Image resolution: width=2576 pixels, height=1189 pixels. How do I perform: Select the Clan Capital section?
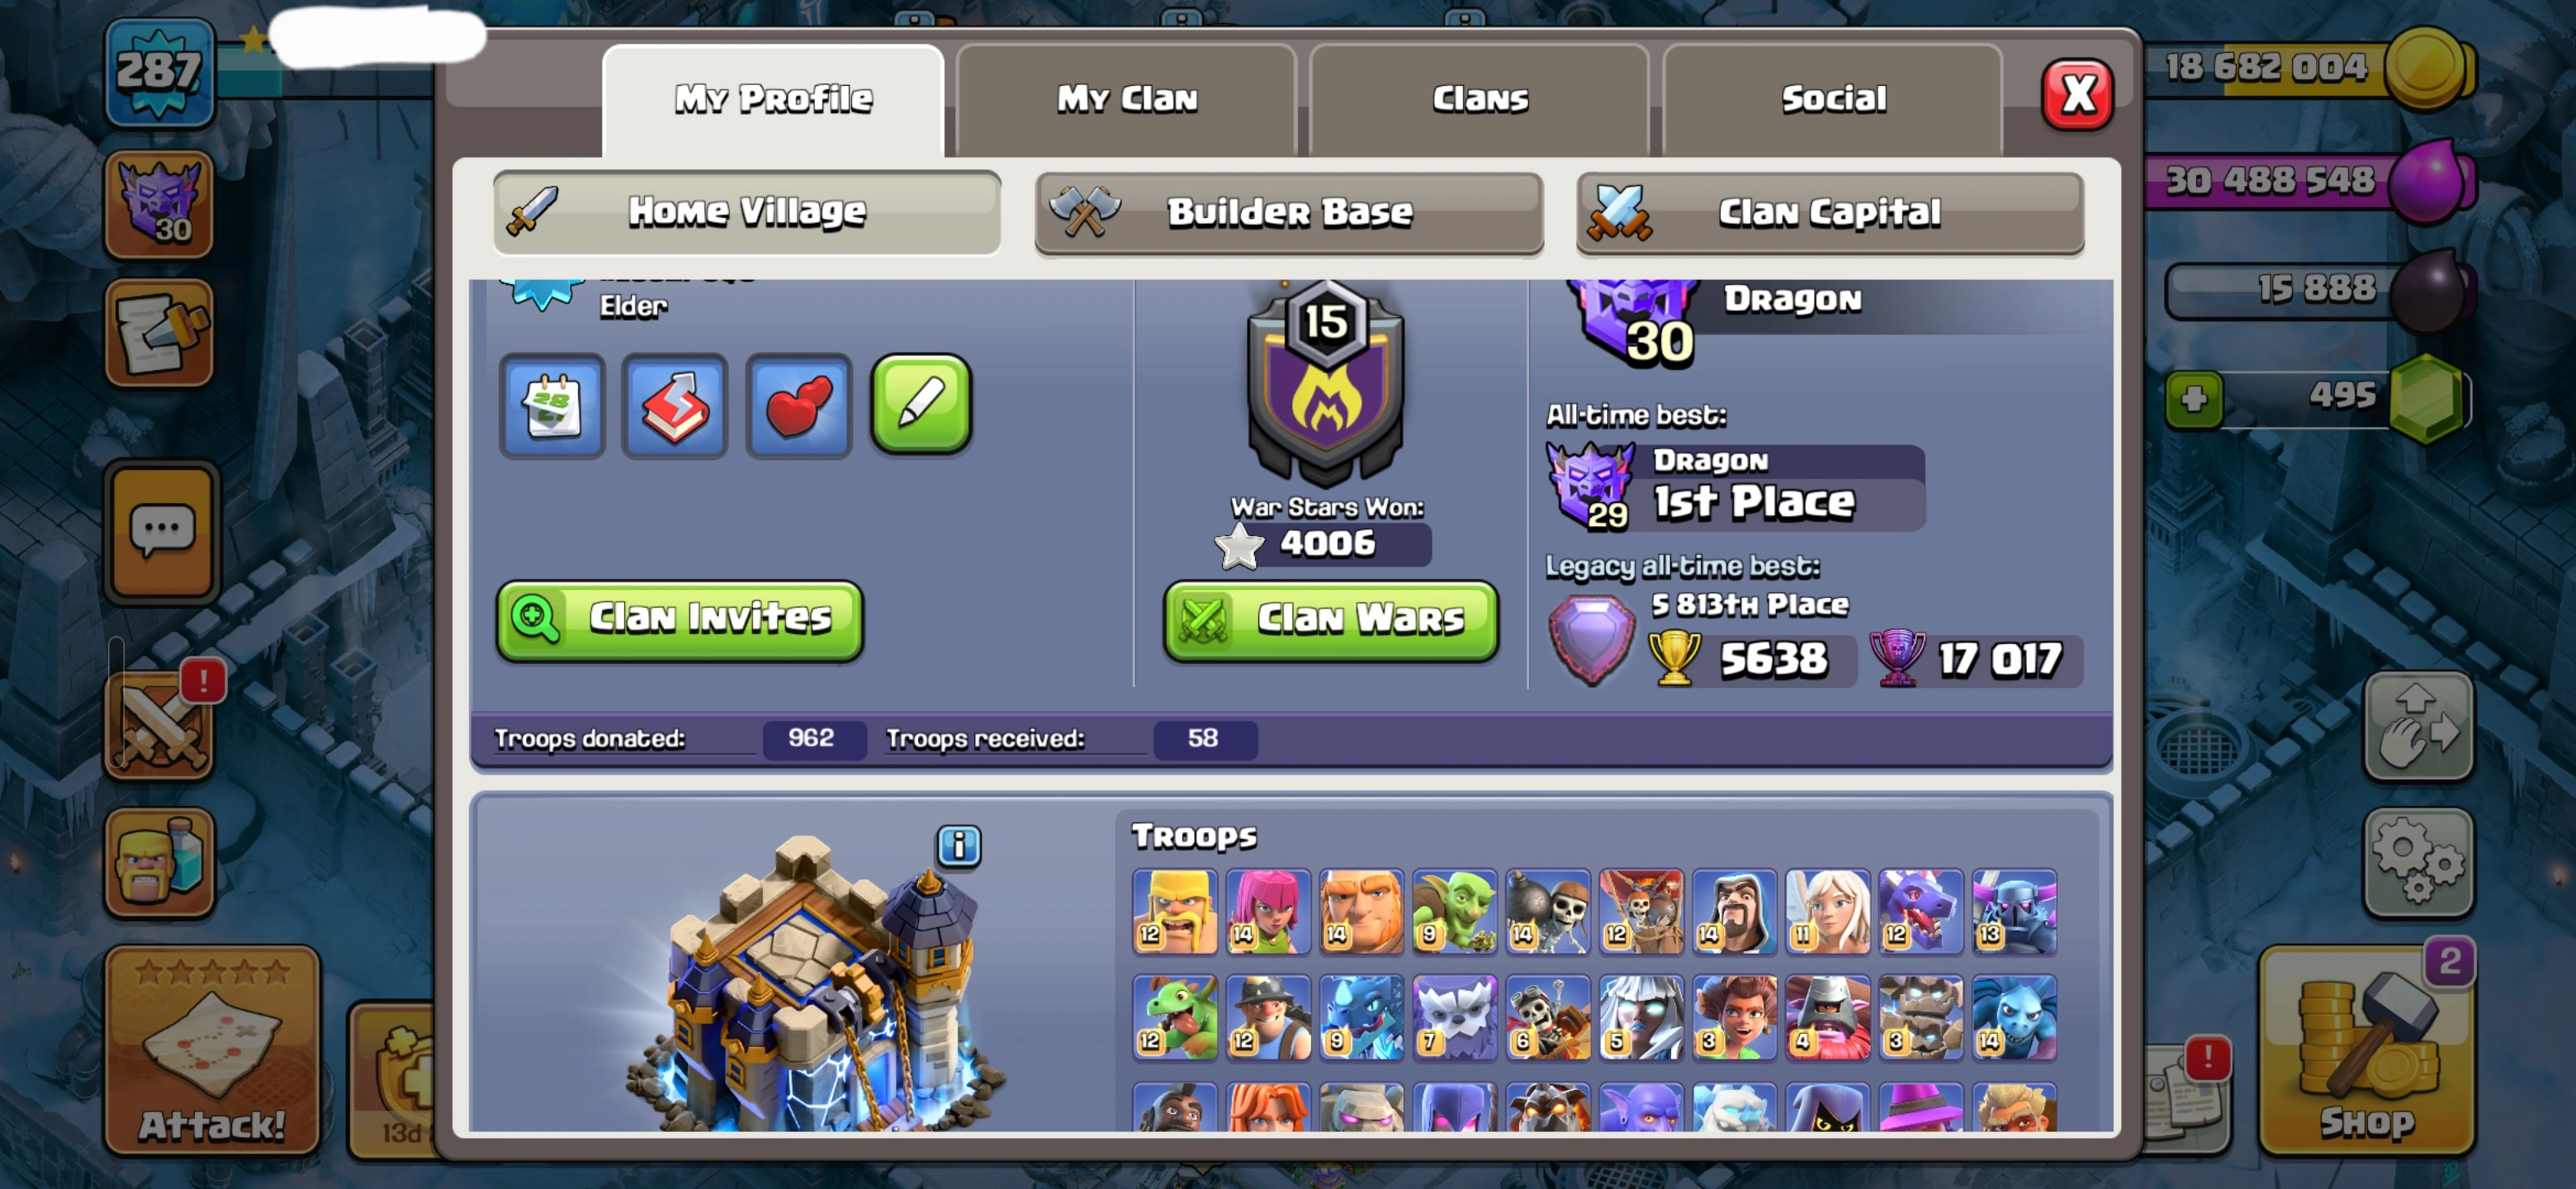(1830, 213)
